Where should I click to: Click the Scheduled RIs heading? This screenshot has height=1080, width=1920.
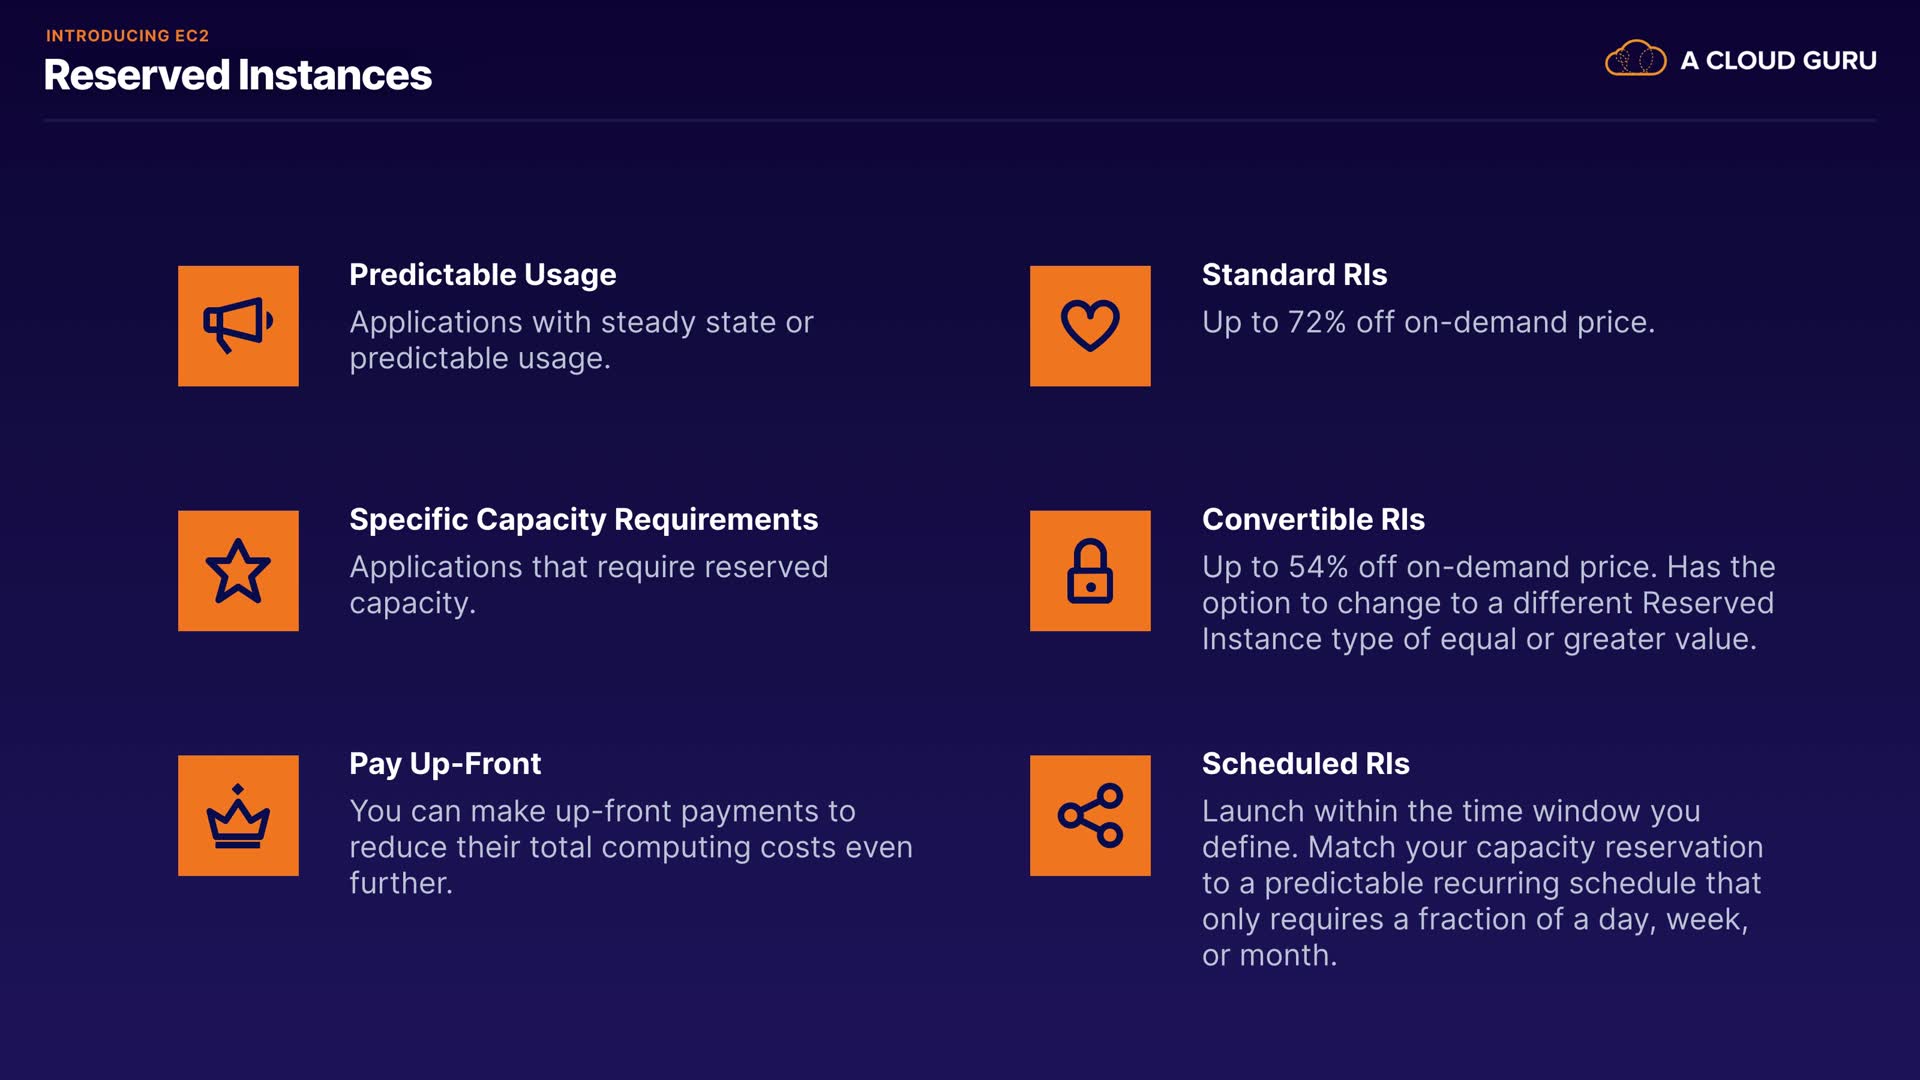(x=1305, y=763)
